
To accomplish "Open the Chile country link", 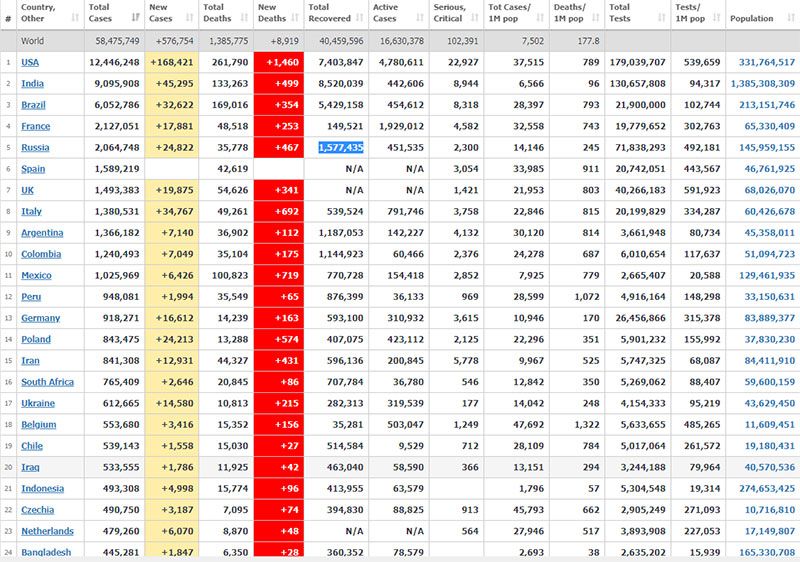I will (x=32, y=446).
